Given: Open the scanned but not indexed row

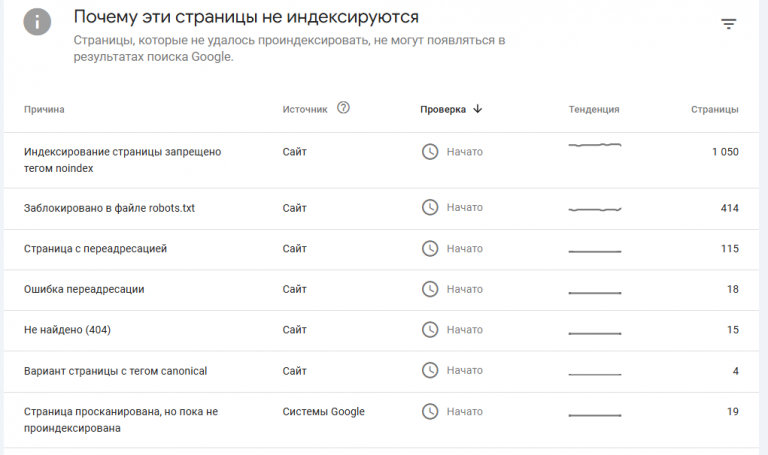Looking at the screenshot, I should 122,419.
